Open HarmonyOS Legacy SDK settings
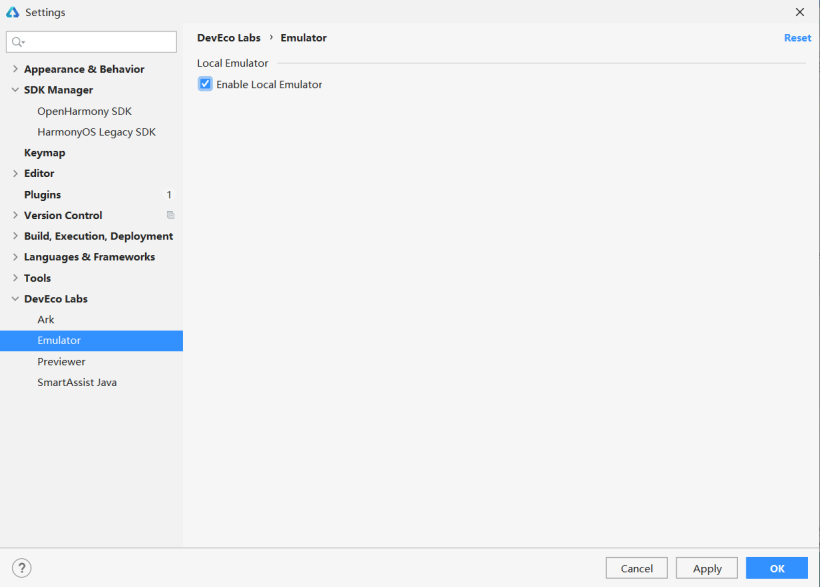Screen dimensions: 820x587 tap(96, 132)
